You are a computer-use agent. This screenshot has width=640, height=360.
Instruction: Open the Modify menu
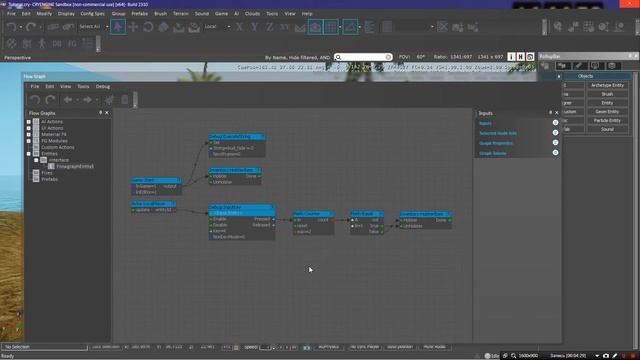point(44,13)
